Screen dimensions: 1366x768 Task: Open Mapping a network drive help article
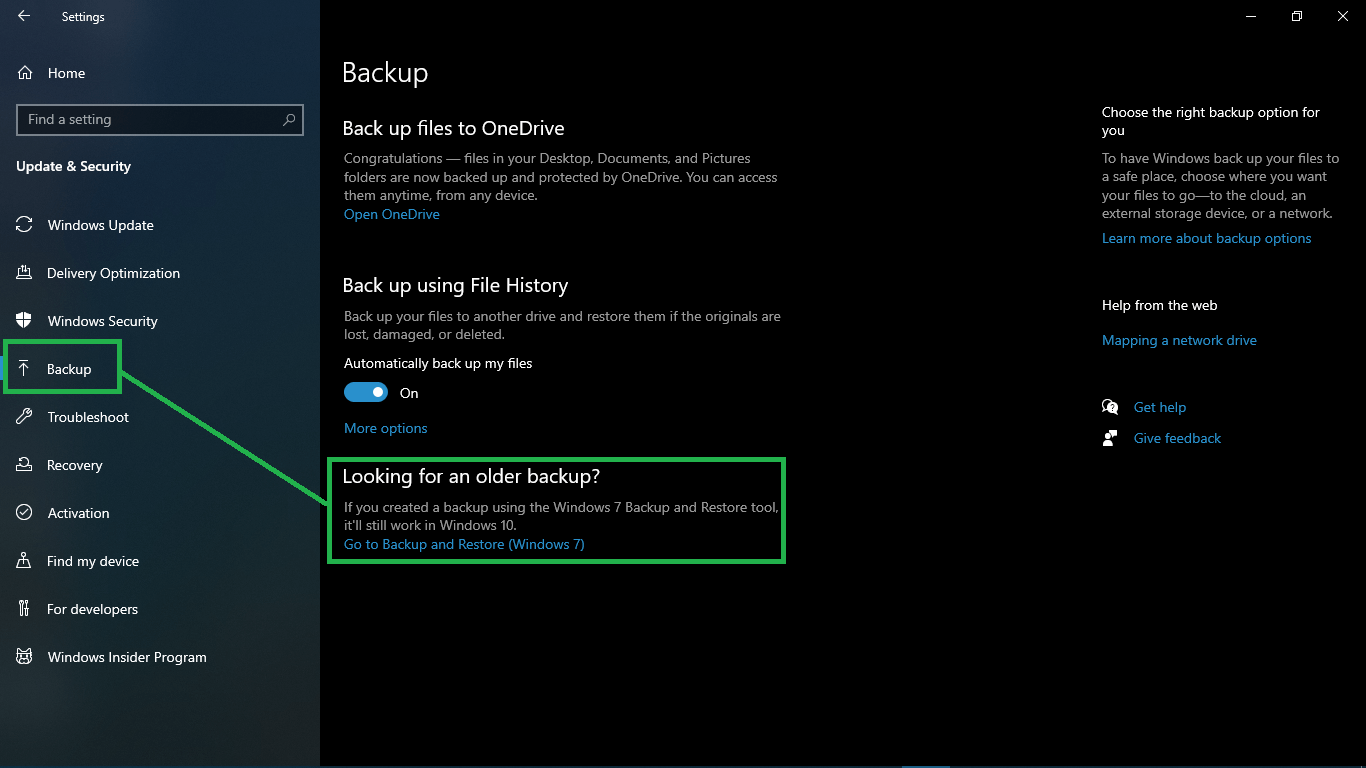(1179, 340)
